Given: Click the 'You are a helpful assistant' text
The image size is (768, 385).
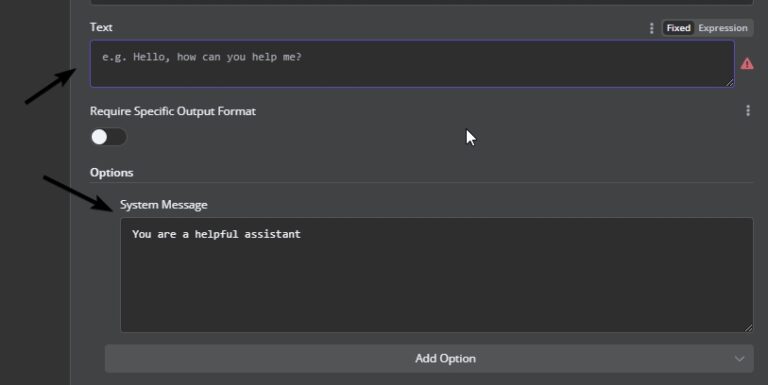Looking at the screenshot, I should click(216, 234).
